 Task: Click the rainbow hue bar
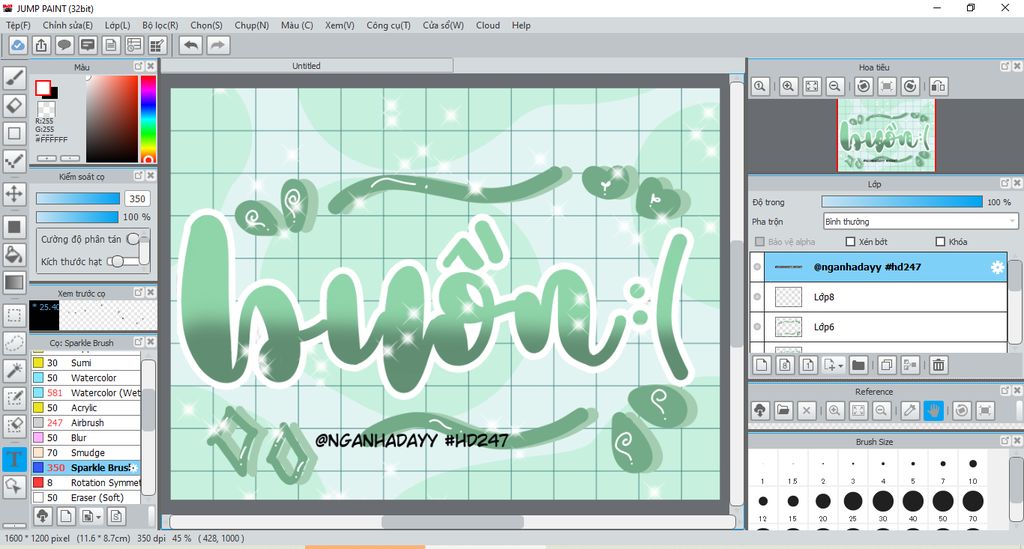pos(148,119)
